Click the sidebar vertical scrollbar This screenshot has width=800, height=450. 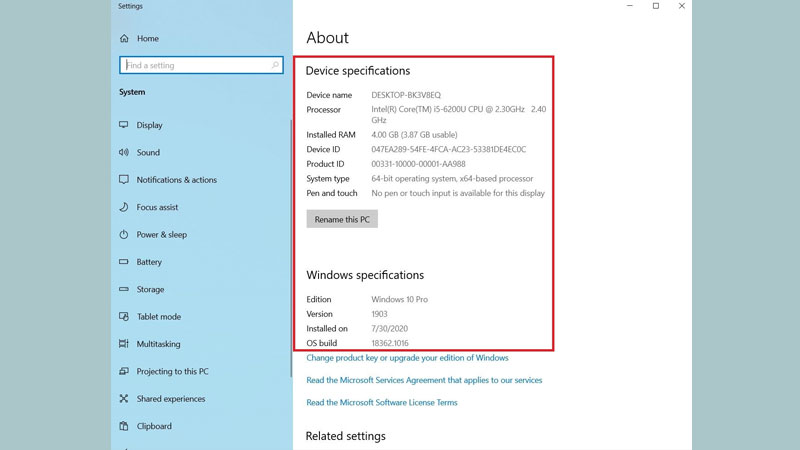pos(291,250)
